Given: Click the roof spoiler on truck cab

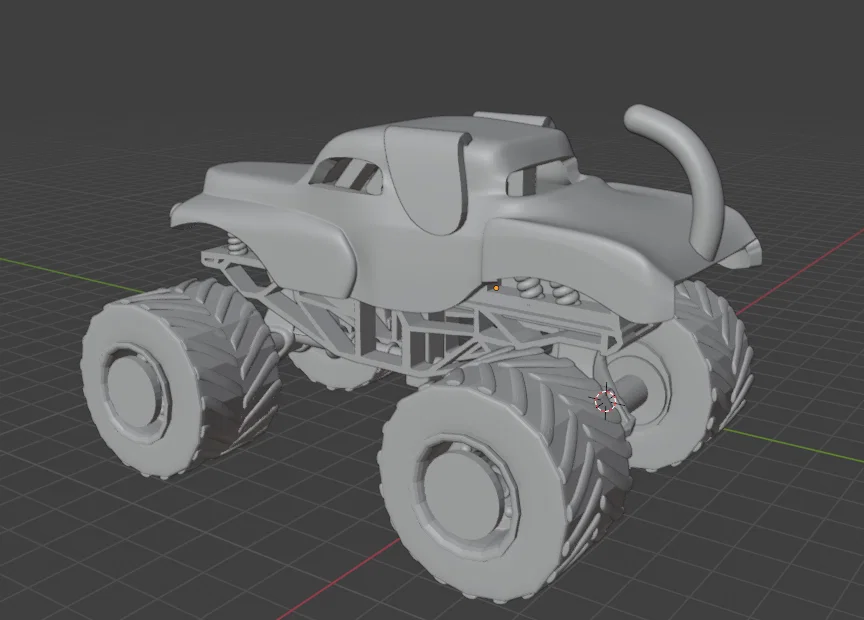Looking at the screenshot, I should (x=514, y=118).
